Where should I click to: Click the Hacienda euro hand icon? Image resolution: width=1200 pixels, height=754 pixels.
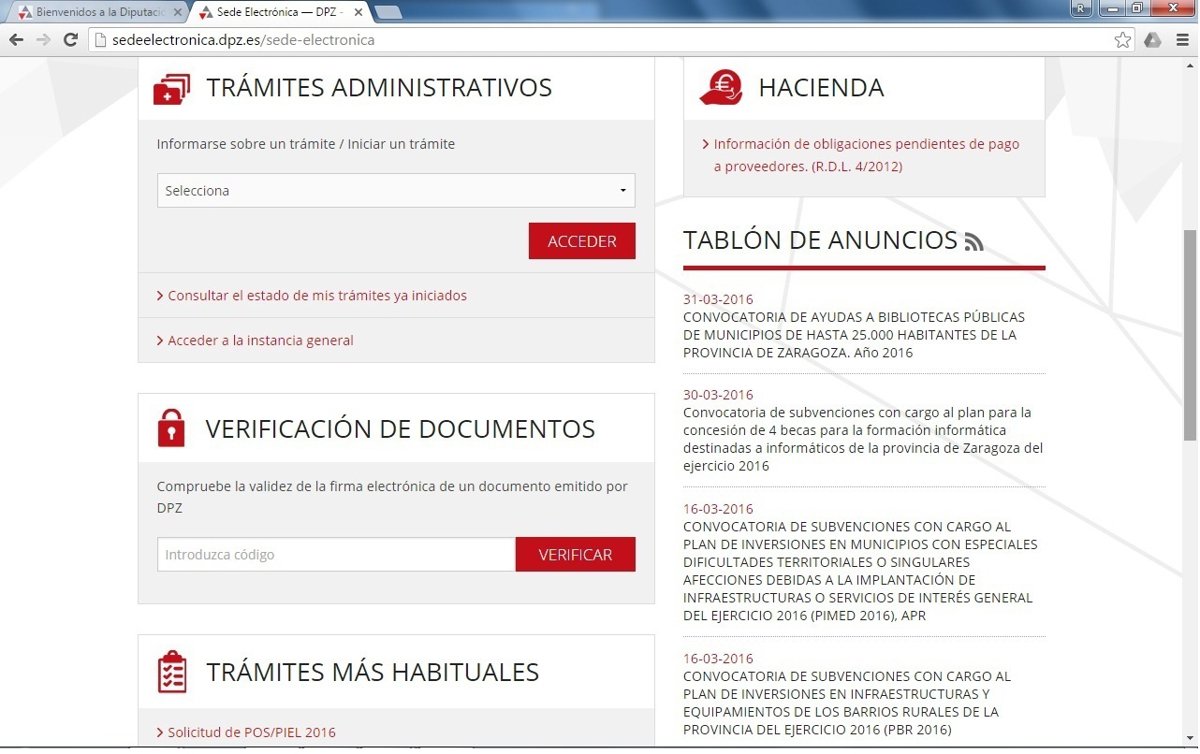point(720,87)
